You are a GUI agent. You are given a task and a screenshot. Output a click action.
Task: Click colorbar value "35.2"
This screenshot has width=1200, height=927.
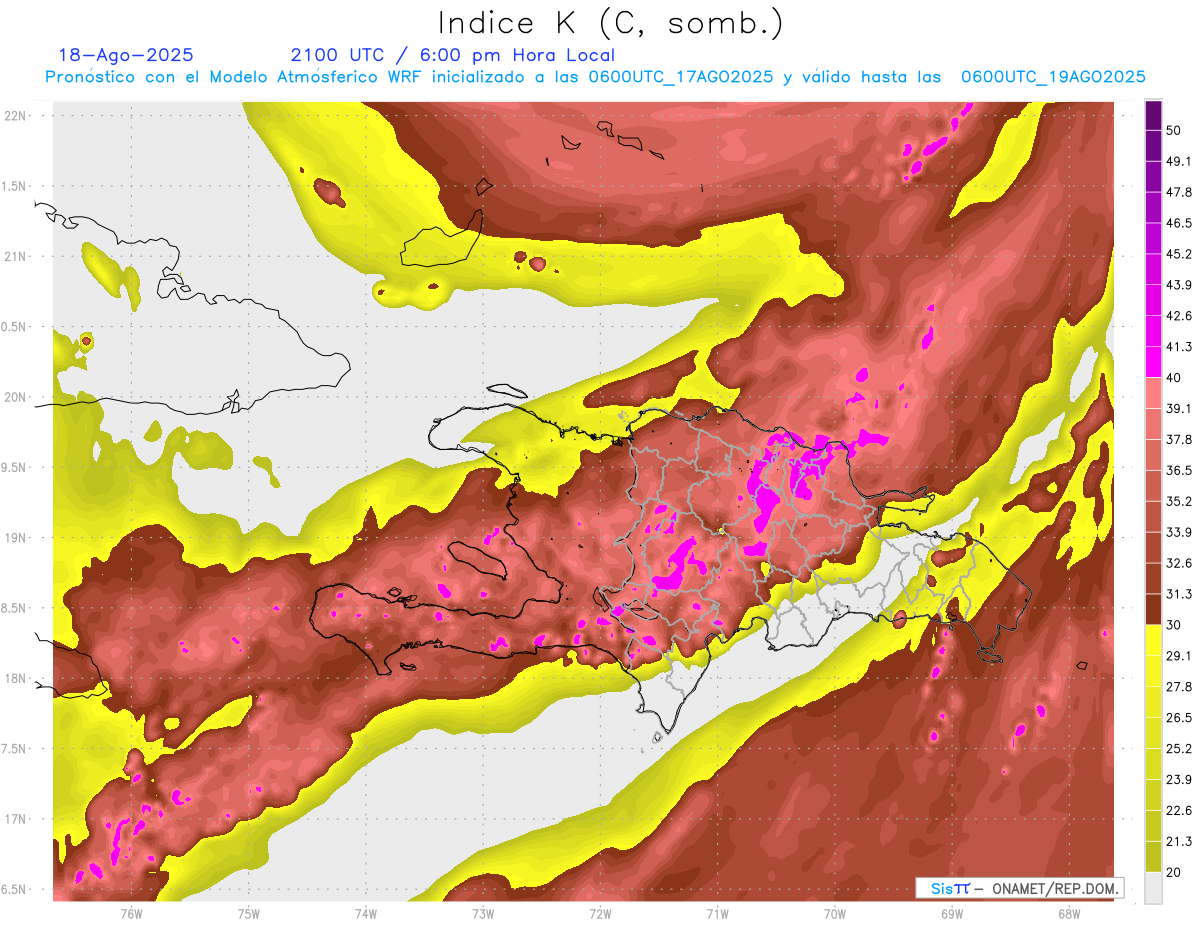point(1179,501)
